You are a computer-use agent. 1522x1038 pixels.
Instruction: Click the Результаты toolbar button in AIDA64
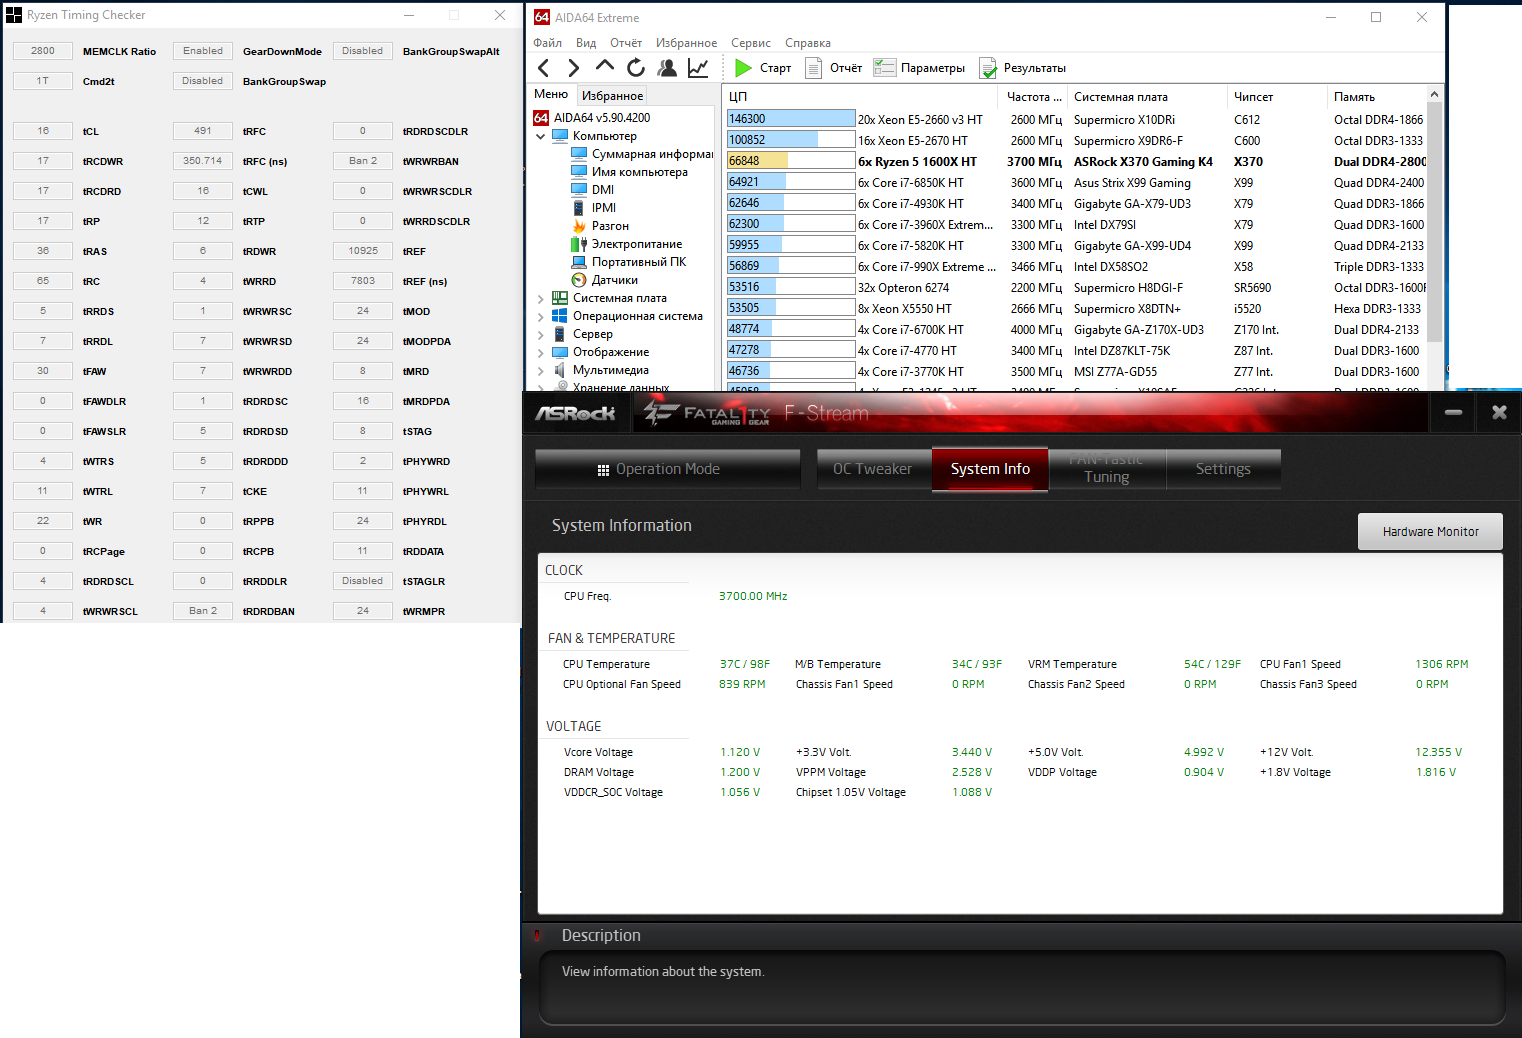pyautogui.click(x=1022, y=68)
